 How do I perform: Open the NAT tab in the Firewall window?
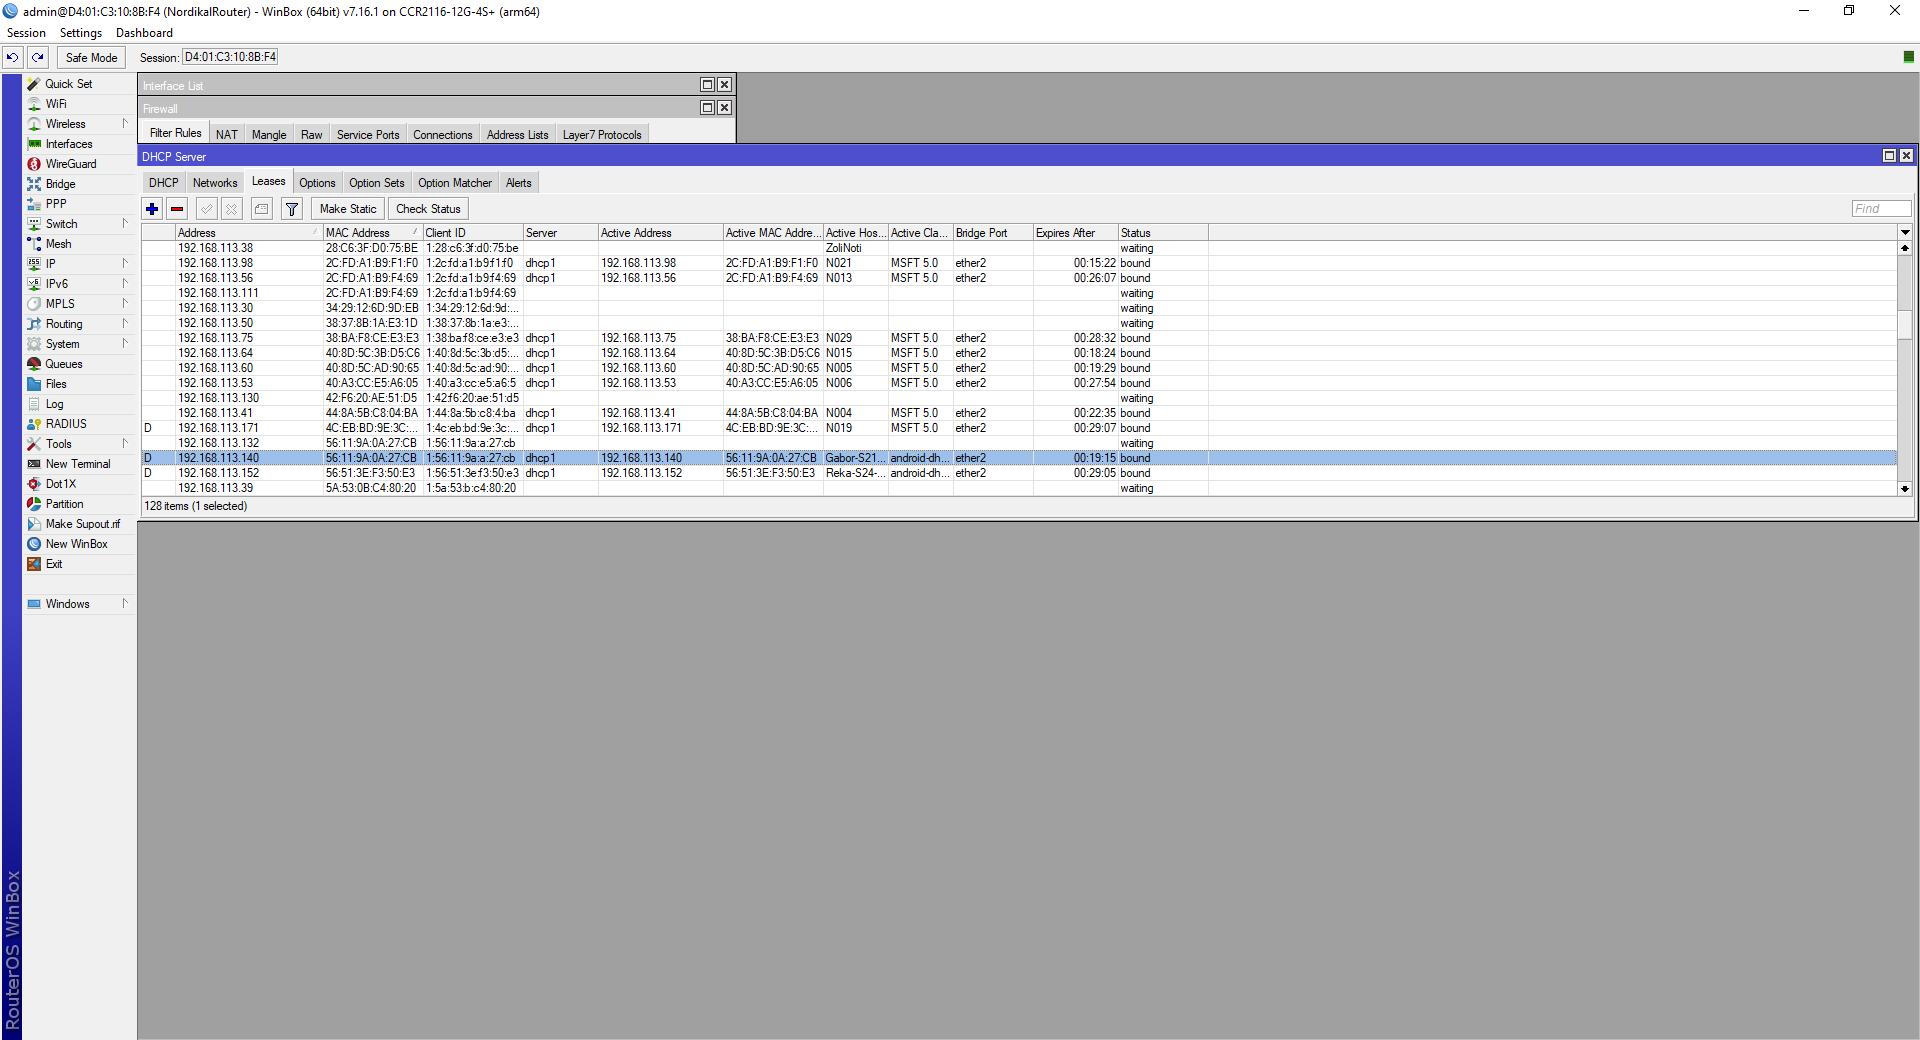click(x=226, y=133)
